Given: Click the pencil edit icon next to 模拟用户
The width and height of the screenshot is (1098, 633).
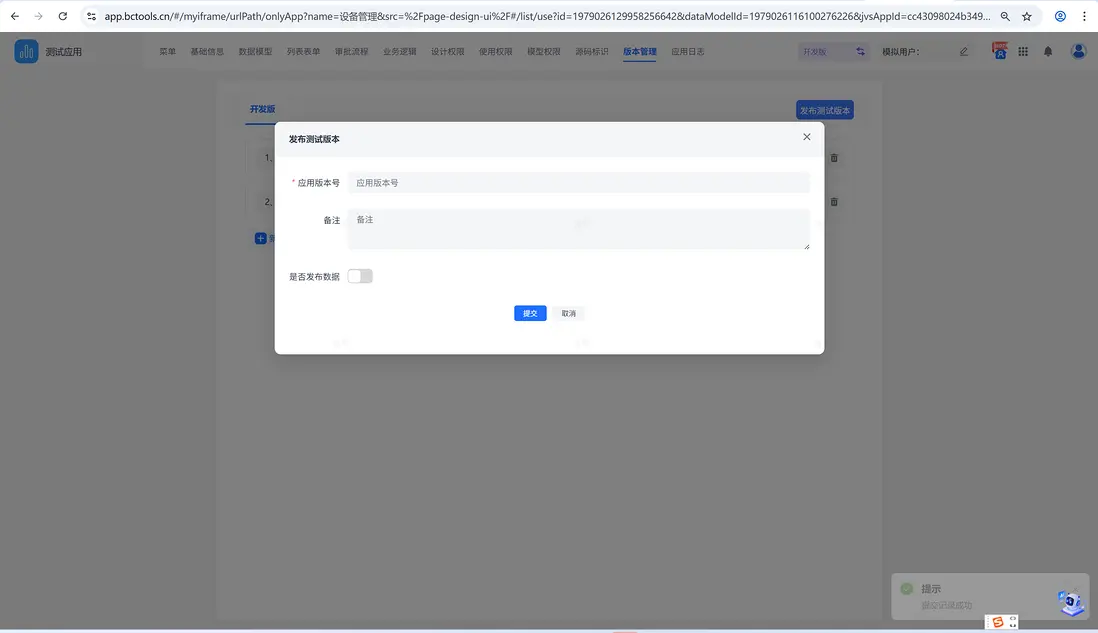Looking at the screenshot, I should point(964,51).
